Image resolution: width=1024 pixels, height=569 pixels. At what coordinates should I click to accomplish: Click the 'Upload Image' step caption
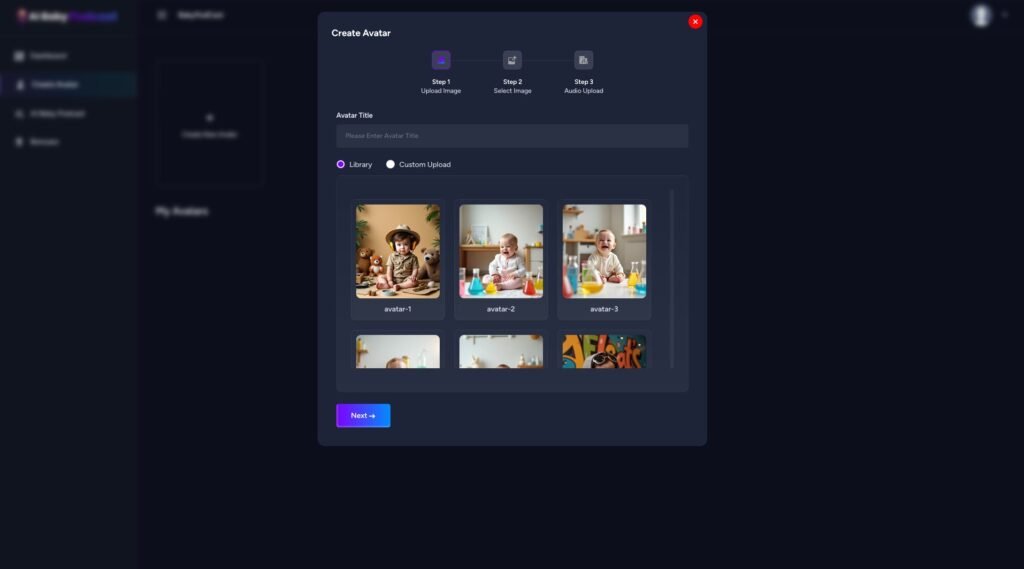(441, 91)
